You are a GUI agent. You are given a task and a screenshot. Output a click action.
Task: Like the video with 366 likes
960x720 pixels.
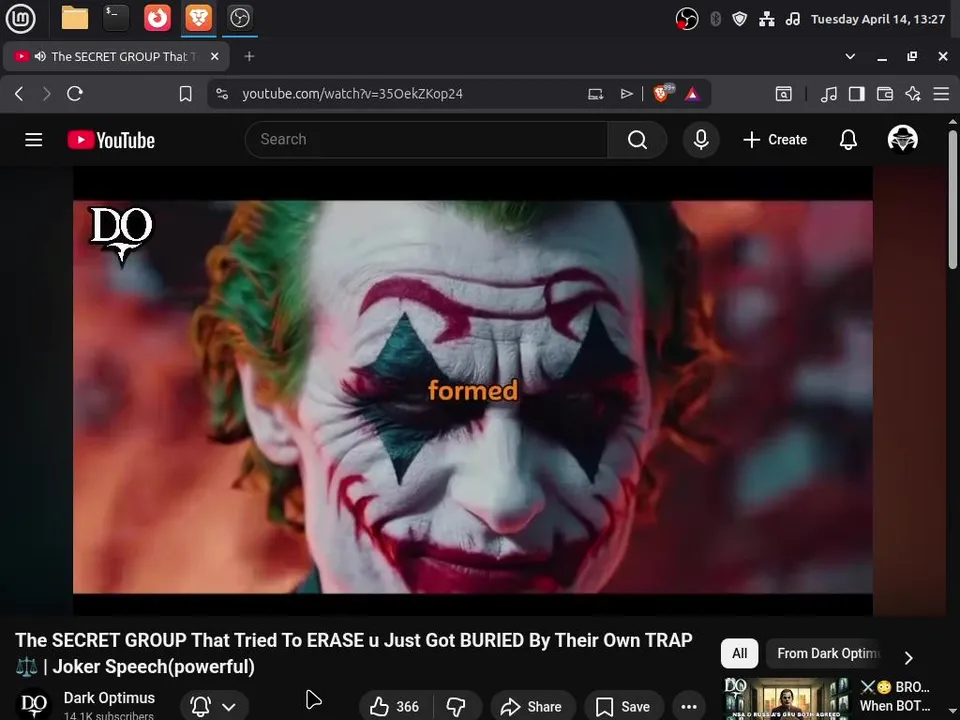pos(396,707)
